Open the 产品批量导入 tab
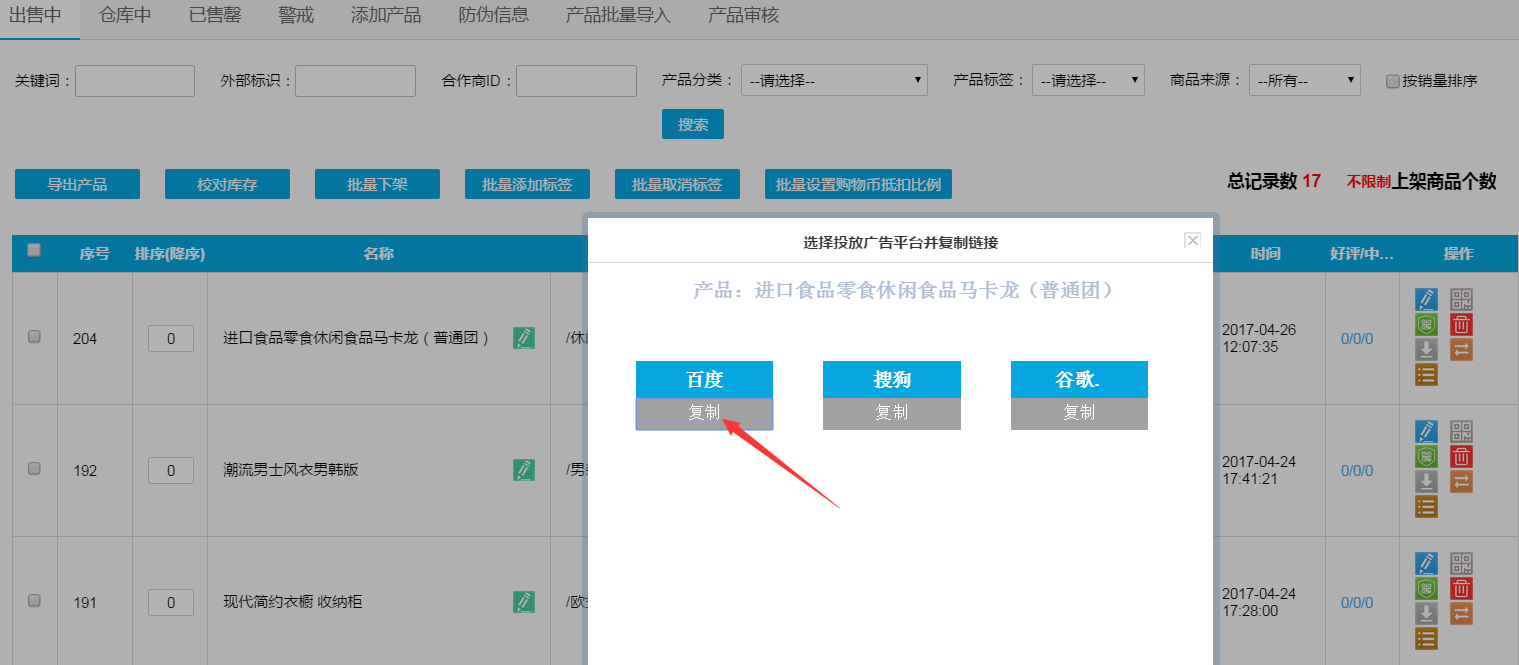This screenshot has height=665, width=1519. tap(618, 16)
